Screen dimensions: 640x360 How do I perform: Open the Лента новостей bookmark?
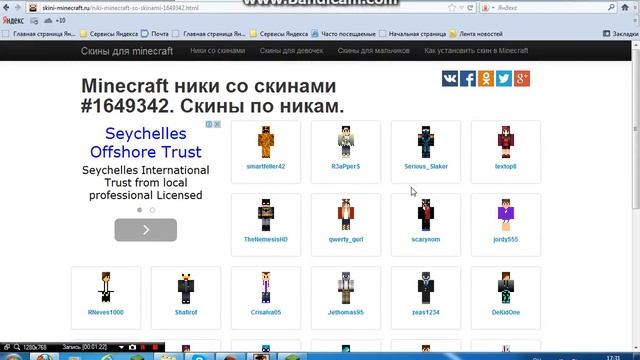tap(476, 33)
